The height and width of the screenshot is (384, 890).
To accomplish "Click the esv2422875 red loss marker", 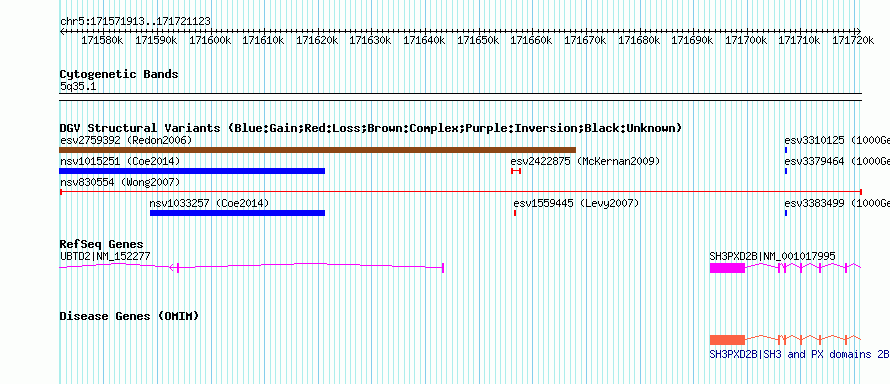I will (x=516, y=171).
